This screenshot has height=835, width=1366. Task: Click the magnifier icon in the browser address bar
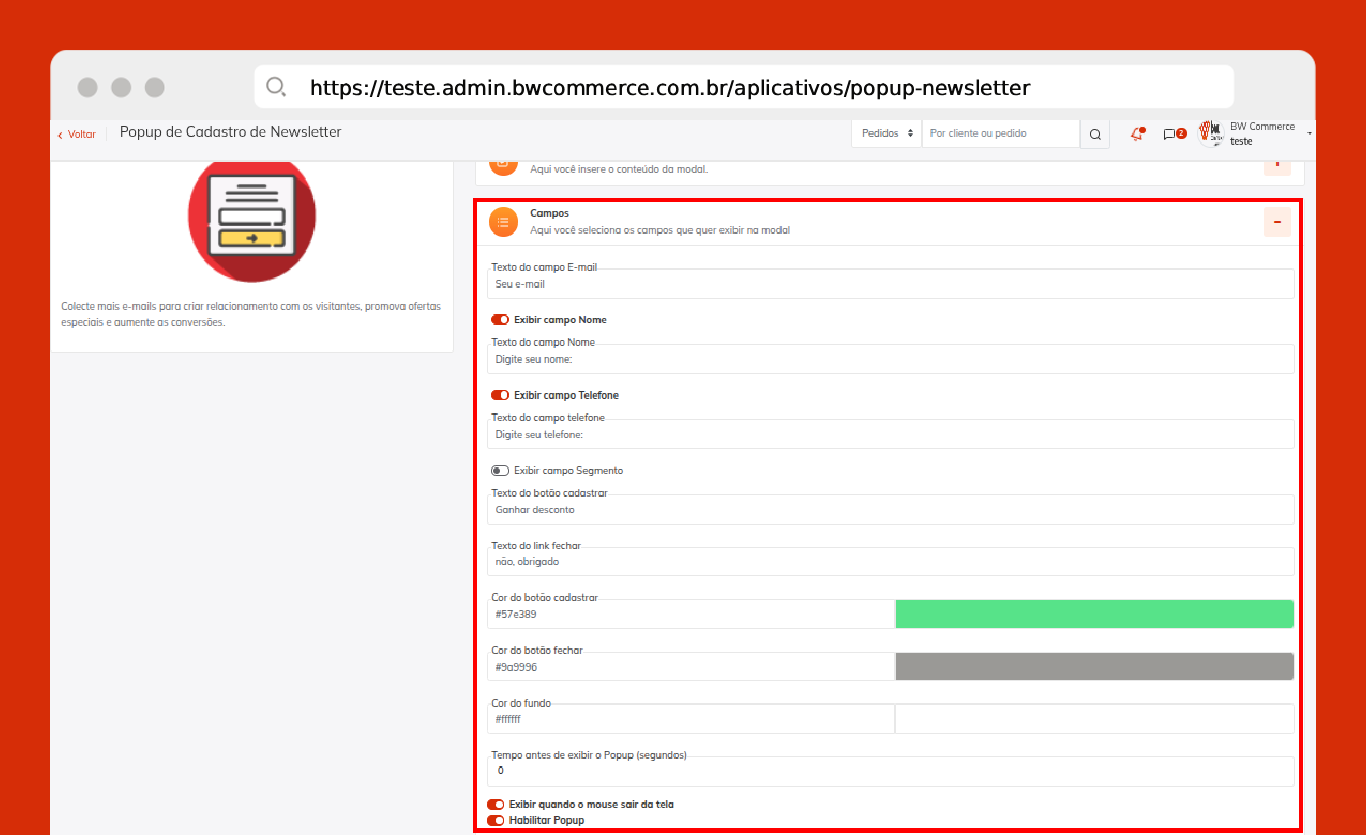(x=277, y=87)
